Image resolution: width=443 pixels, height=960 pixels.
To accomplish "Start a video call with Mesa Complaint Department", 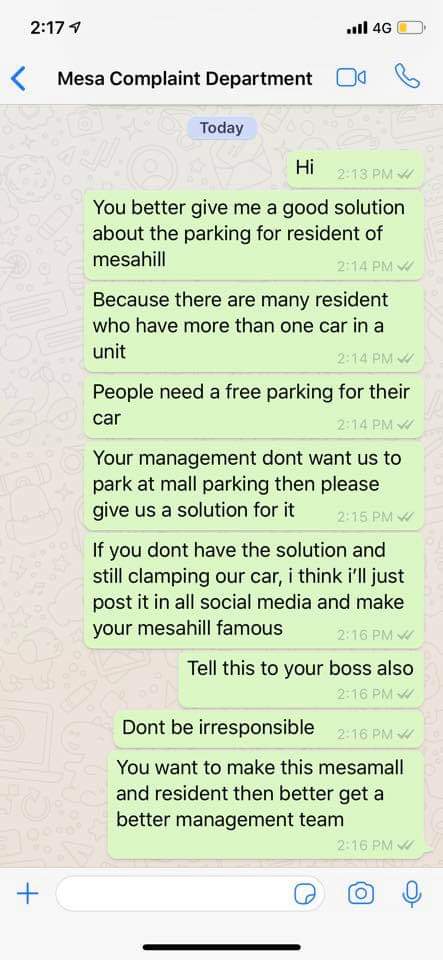I will point(351,78).
